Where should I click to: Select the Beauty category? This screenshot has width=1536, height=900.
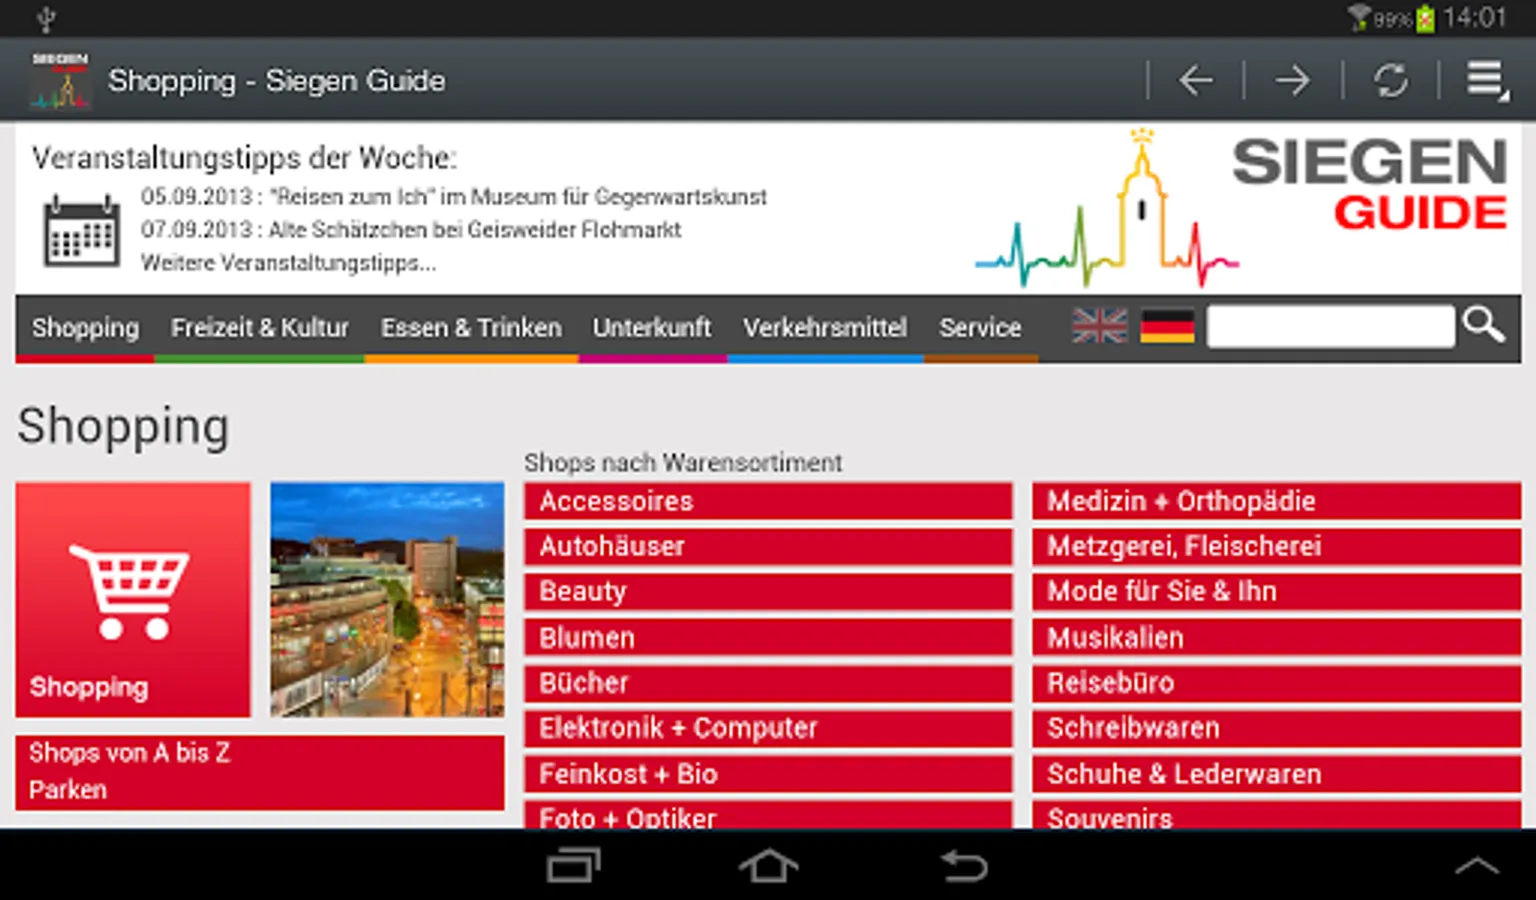point(768,592)
